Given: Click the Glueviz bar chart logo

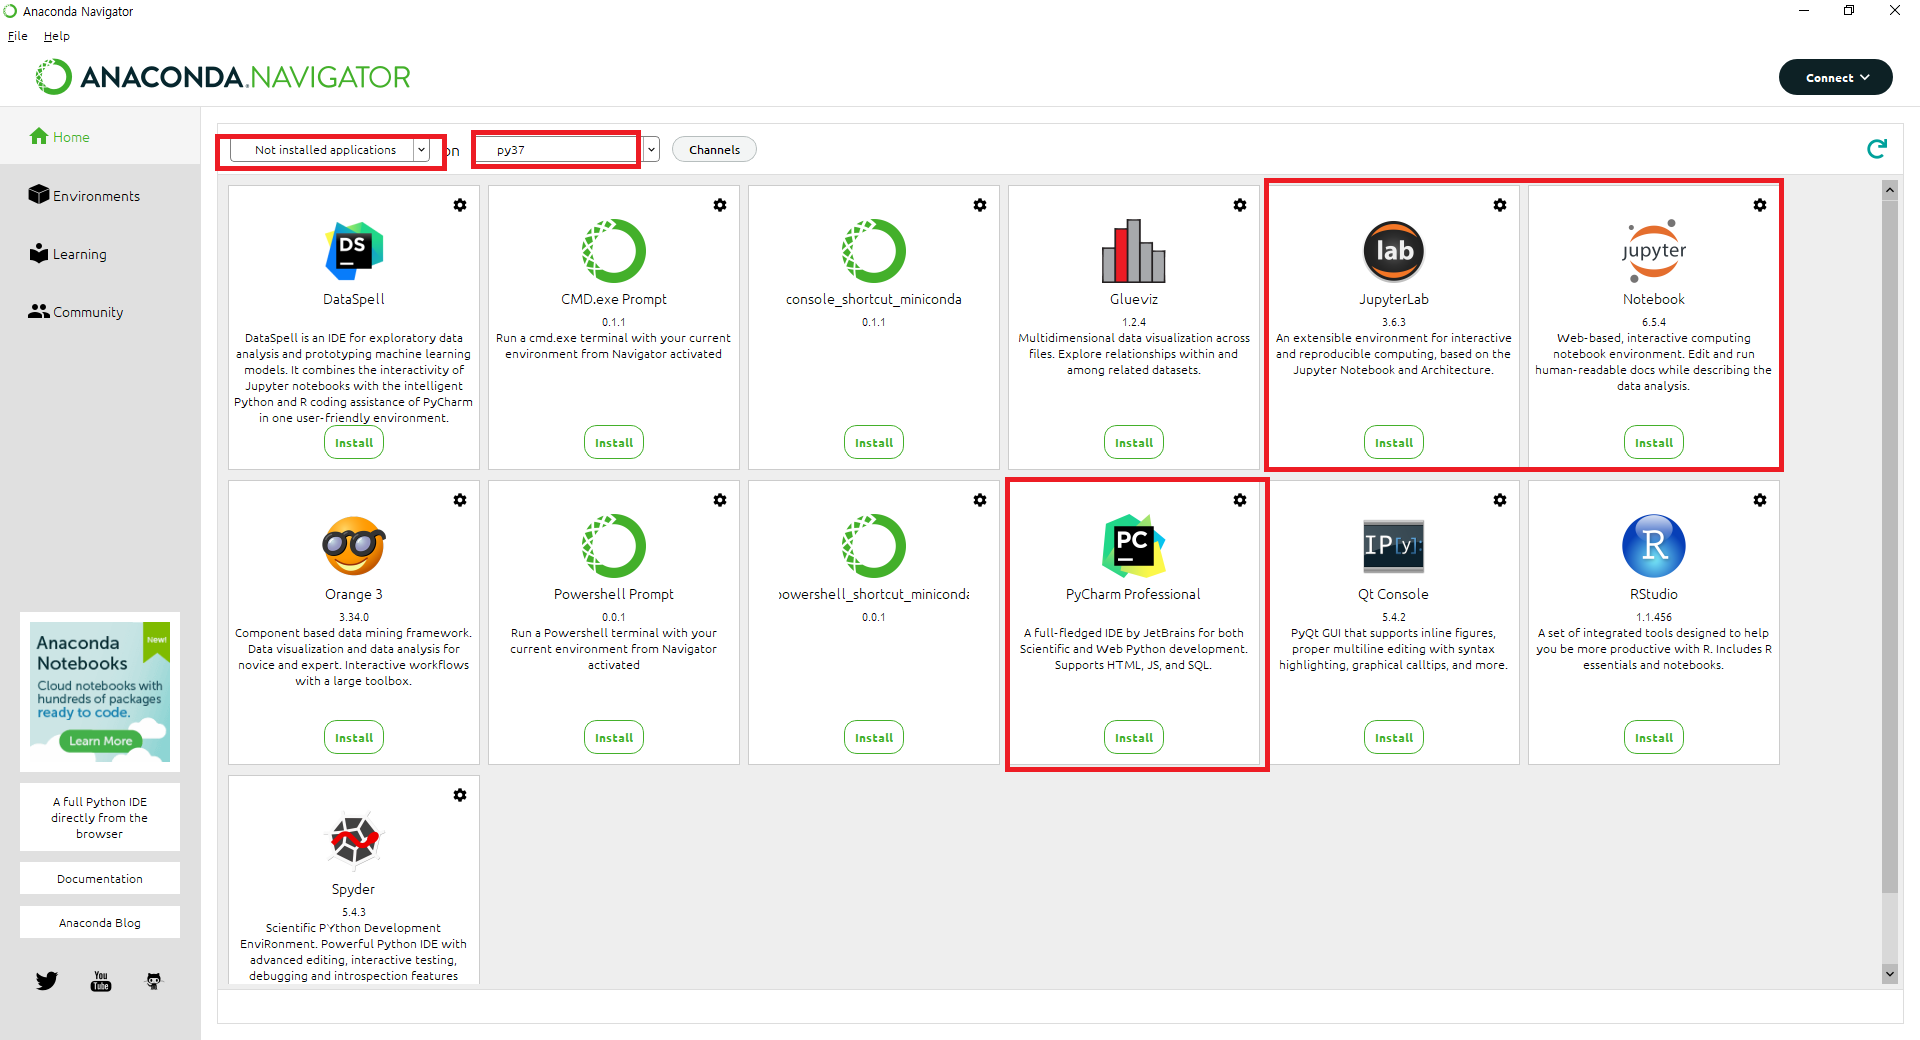Looking at the screenshot, I should [x=1134, y=251].
